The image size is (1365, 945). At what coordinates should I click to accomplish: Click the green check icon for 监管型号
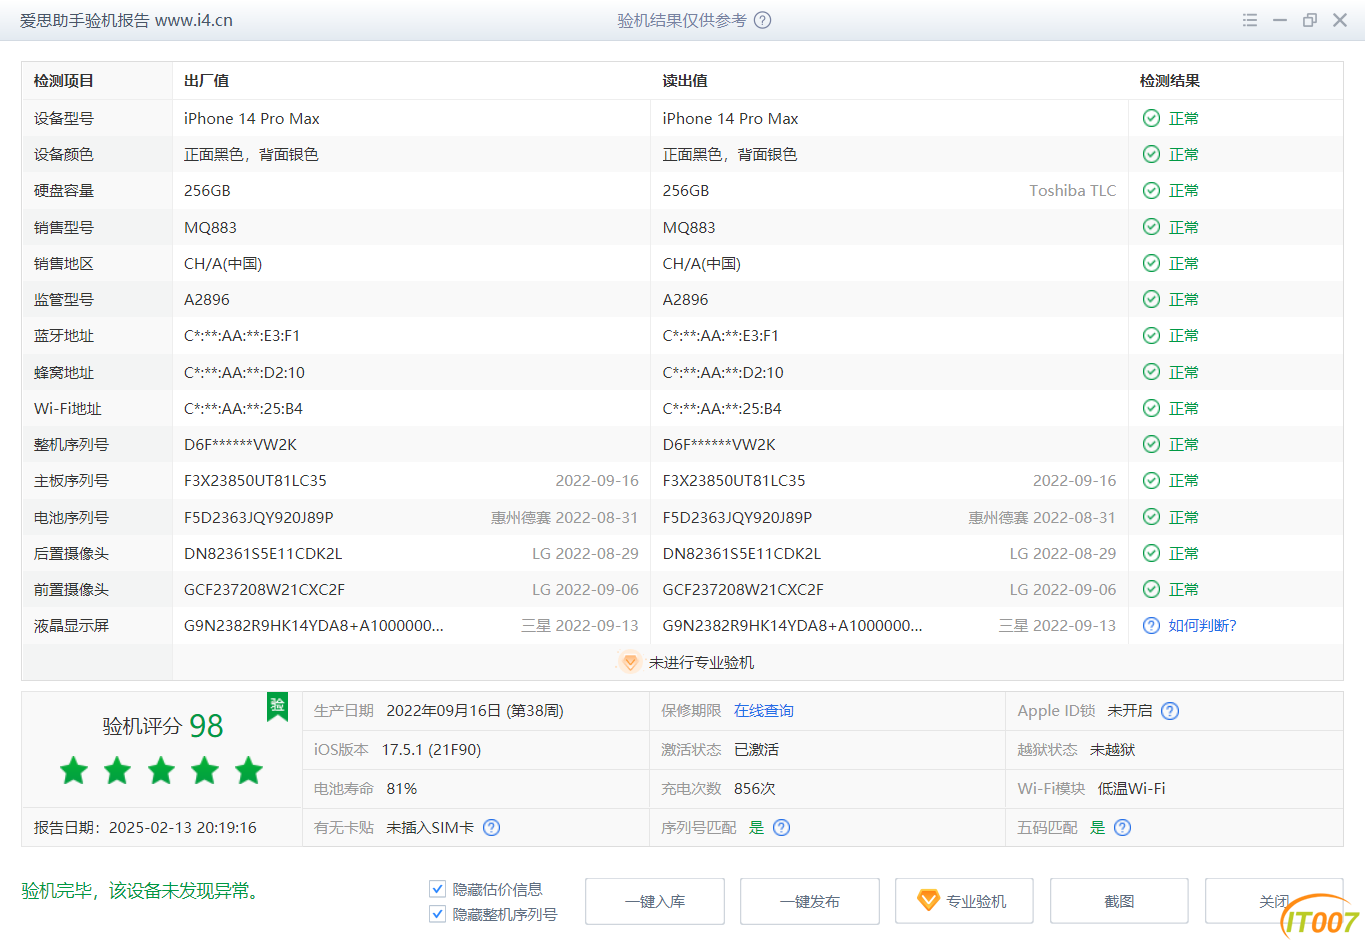coord(1151,299)
